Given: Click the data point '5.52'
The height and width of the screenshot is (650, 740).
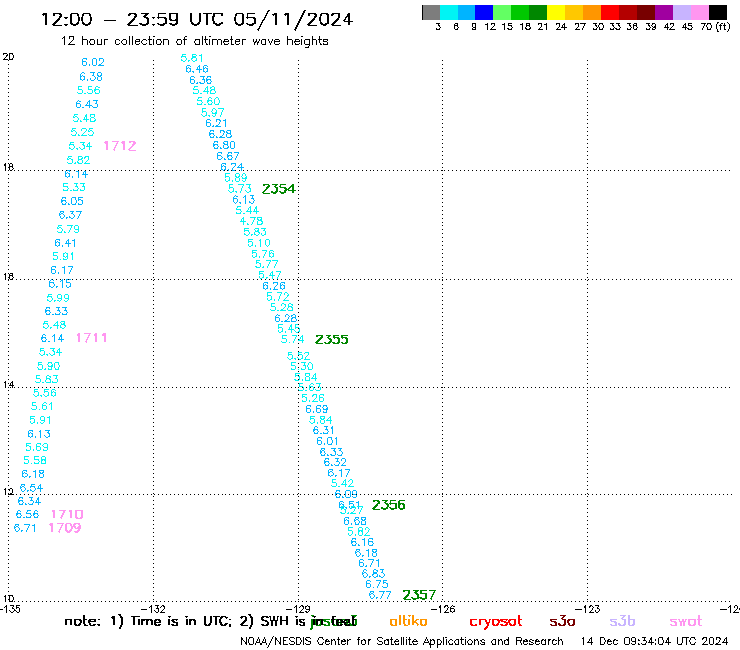Looking at the screenshot, I should coord(298,356).
